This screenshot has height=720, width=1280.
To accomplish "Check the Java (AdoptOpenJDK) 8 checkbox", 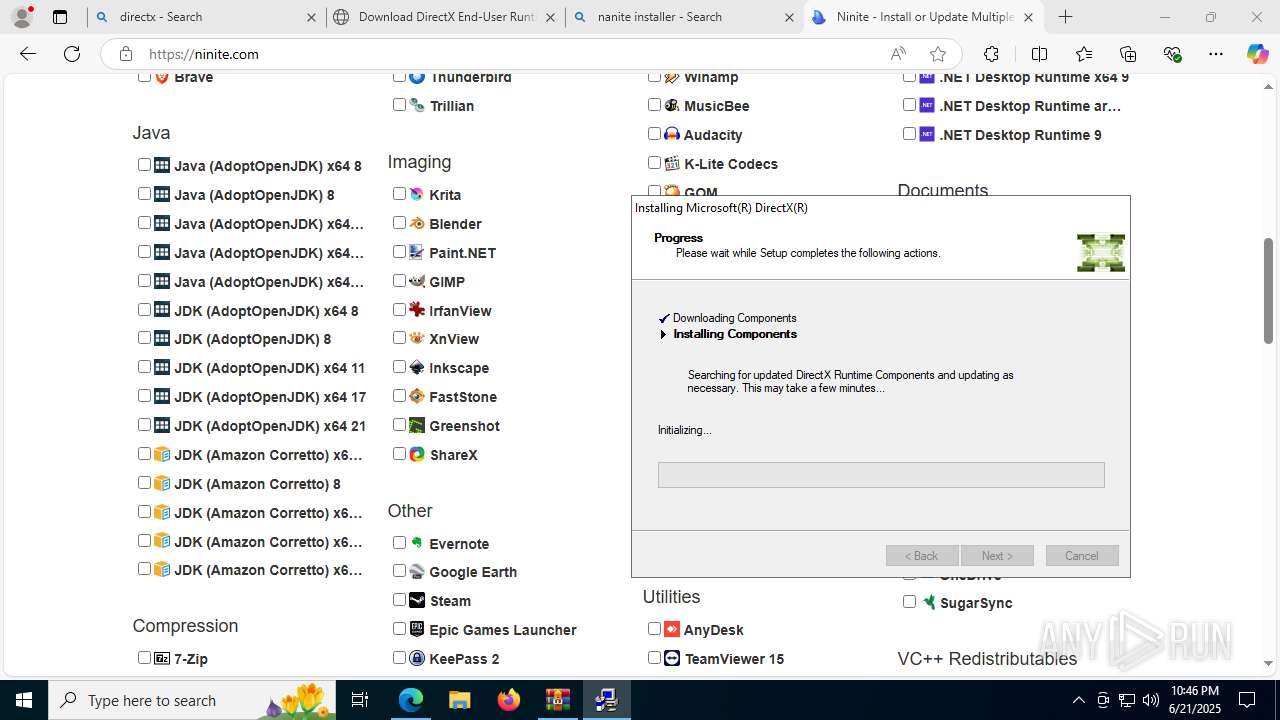I will [144, 193].
